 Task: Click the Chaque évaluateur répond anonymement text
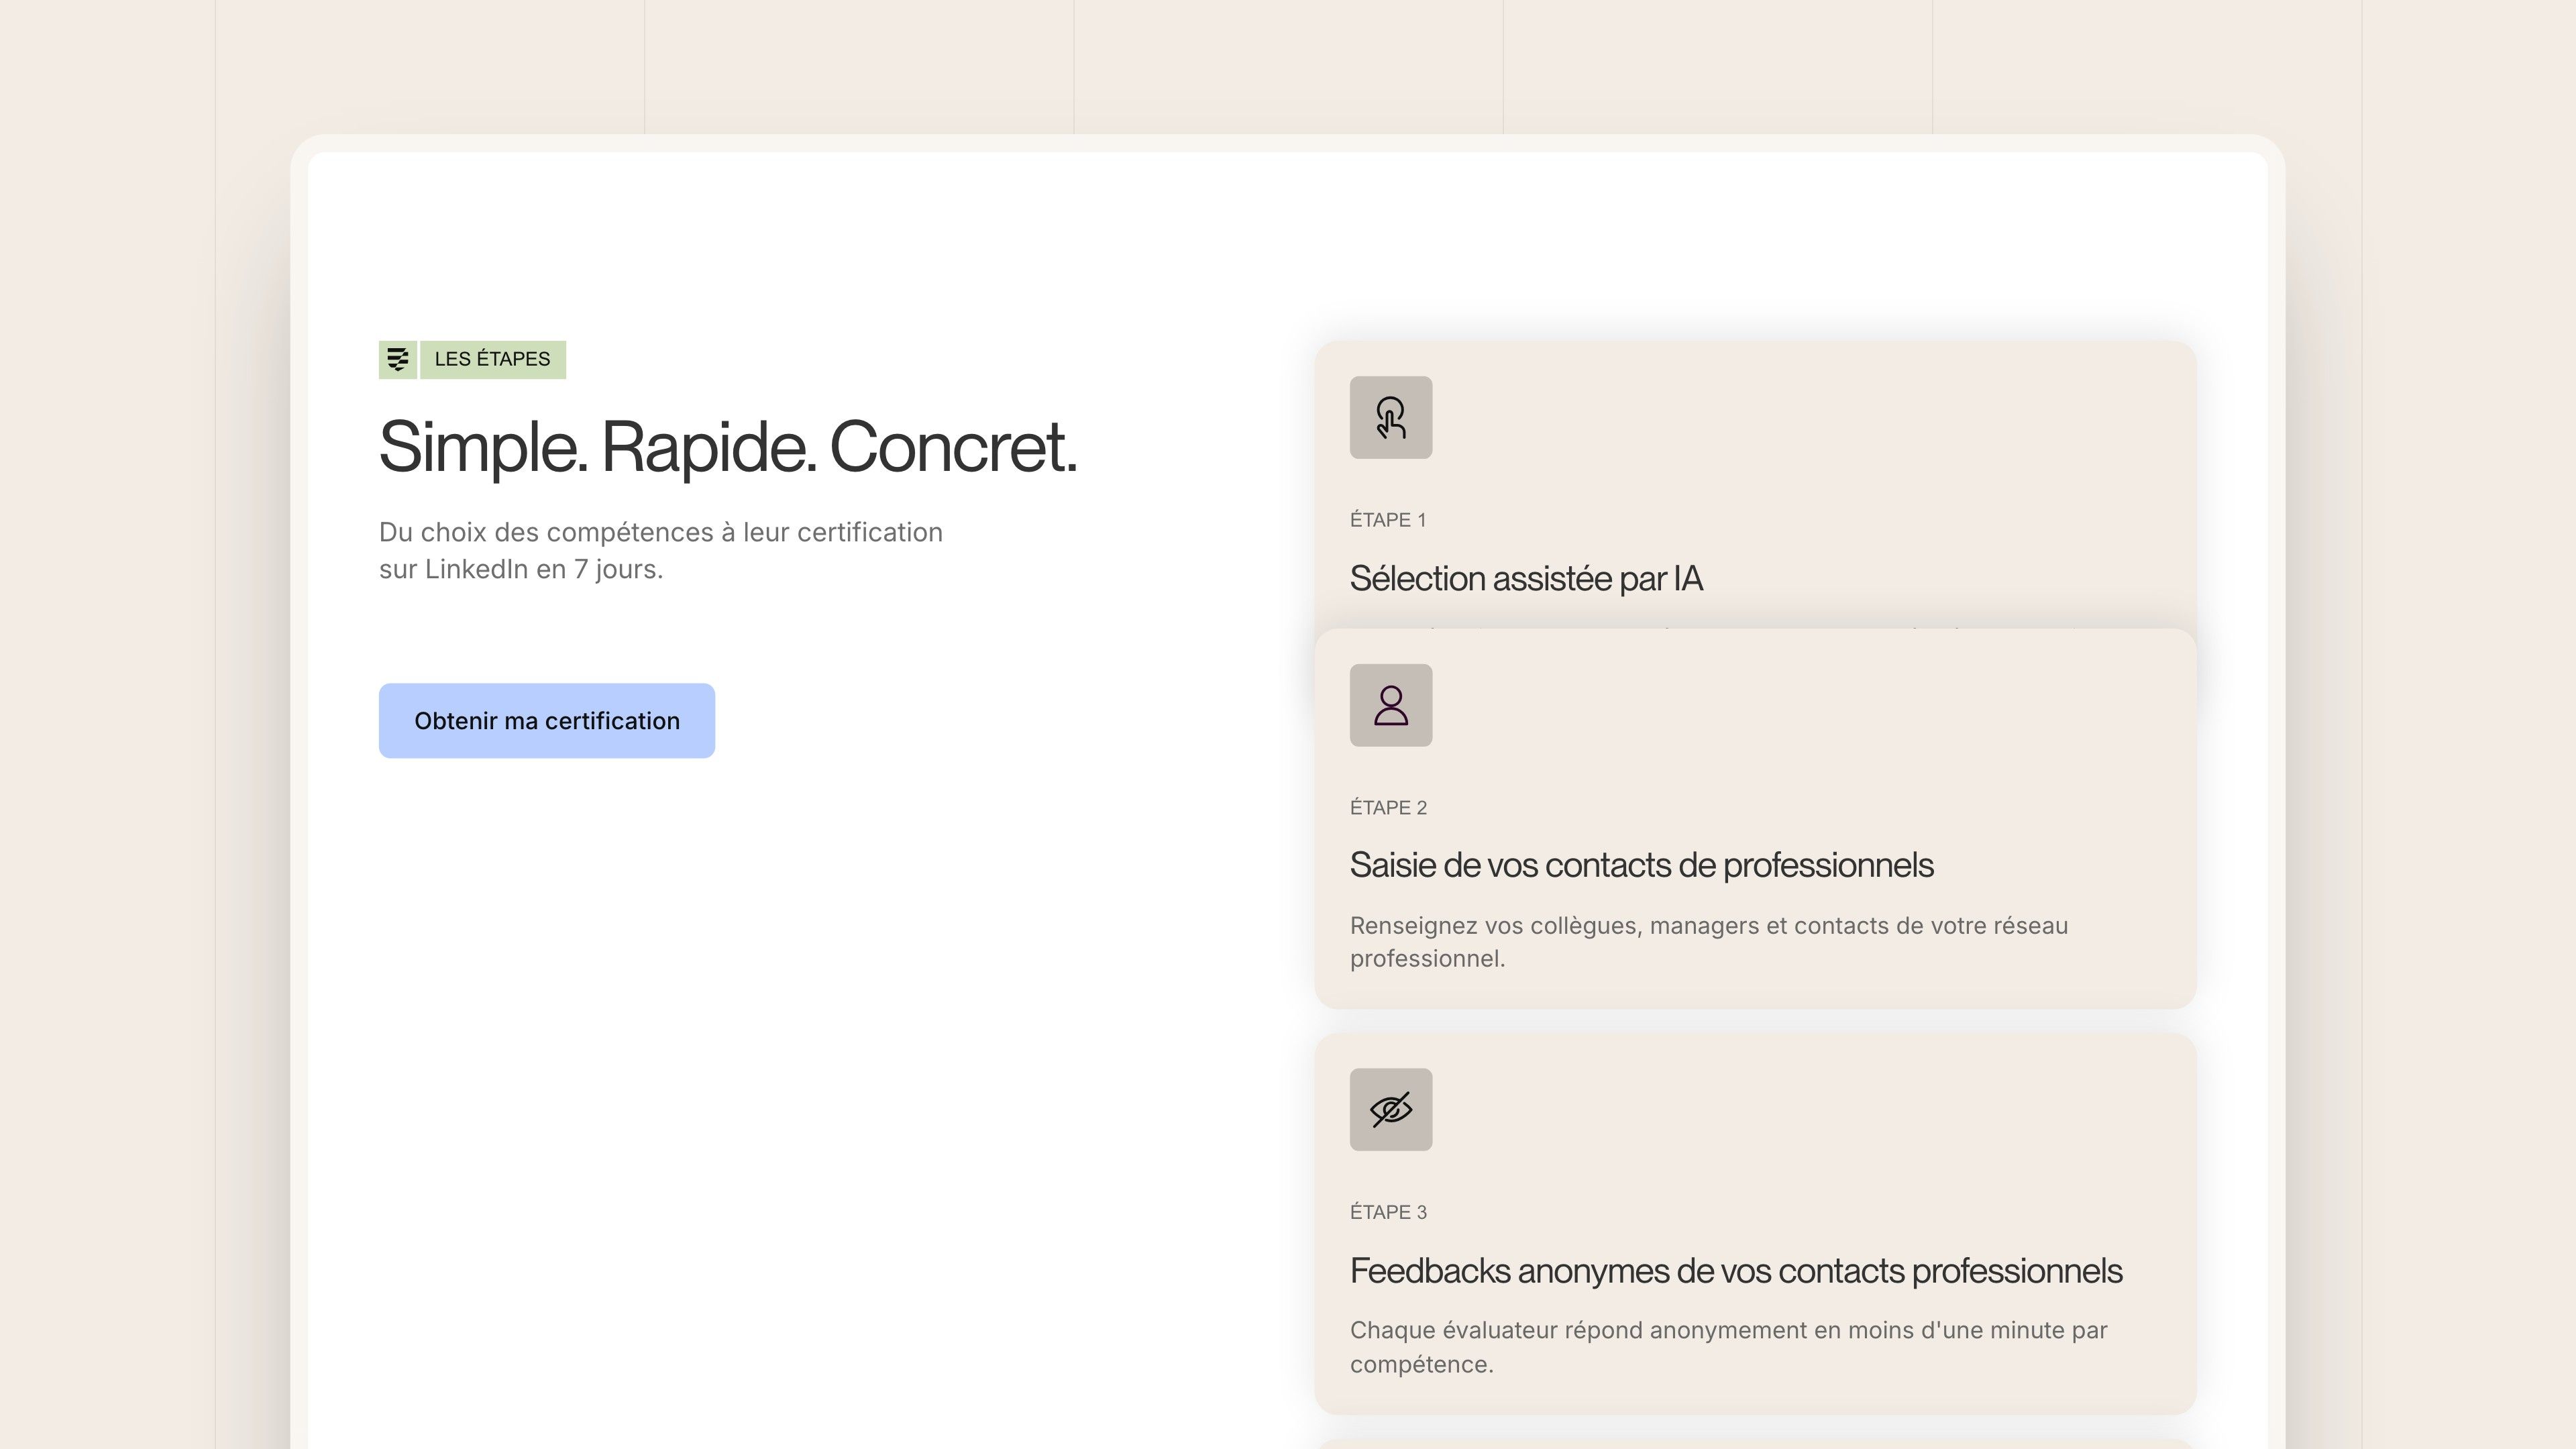tap(1729, 1347)
